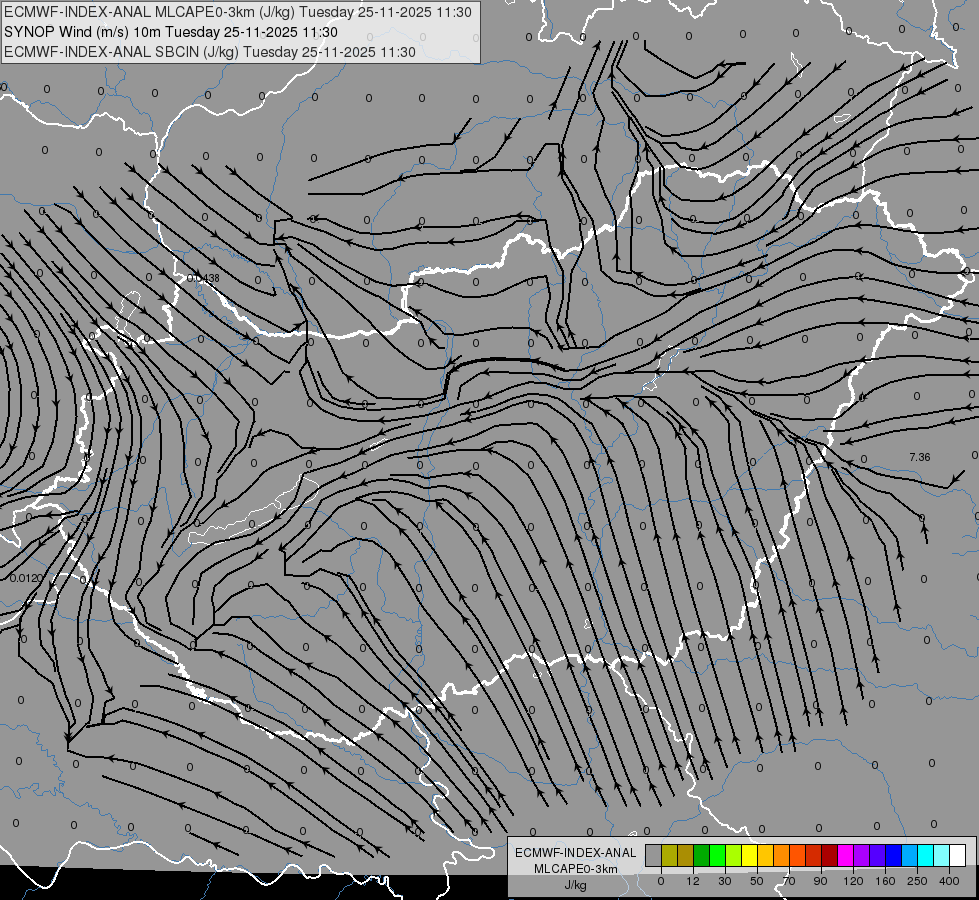Click the ECMWF-INDEX-ANAL legend caption
The image size is (979, 900).
[576, 853]
